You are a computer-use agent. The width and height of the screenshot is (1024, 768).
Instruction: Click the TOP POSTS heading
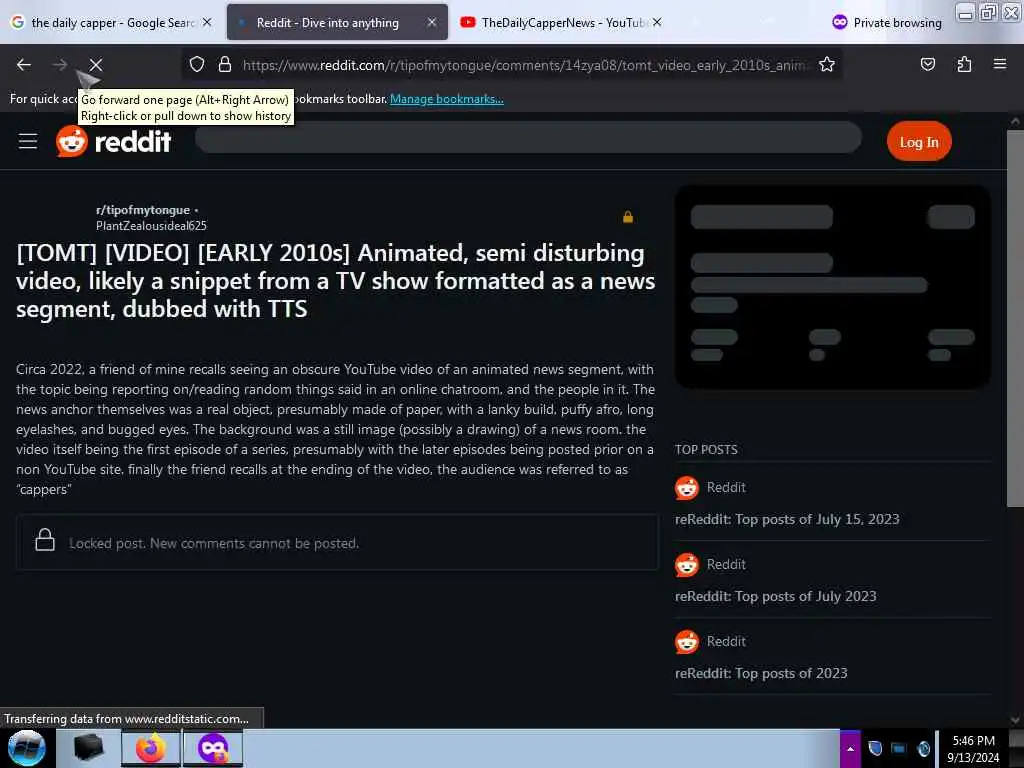(706, 449)
